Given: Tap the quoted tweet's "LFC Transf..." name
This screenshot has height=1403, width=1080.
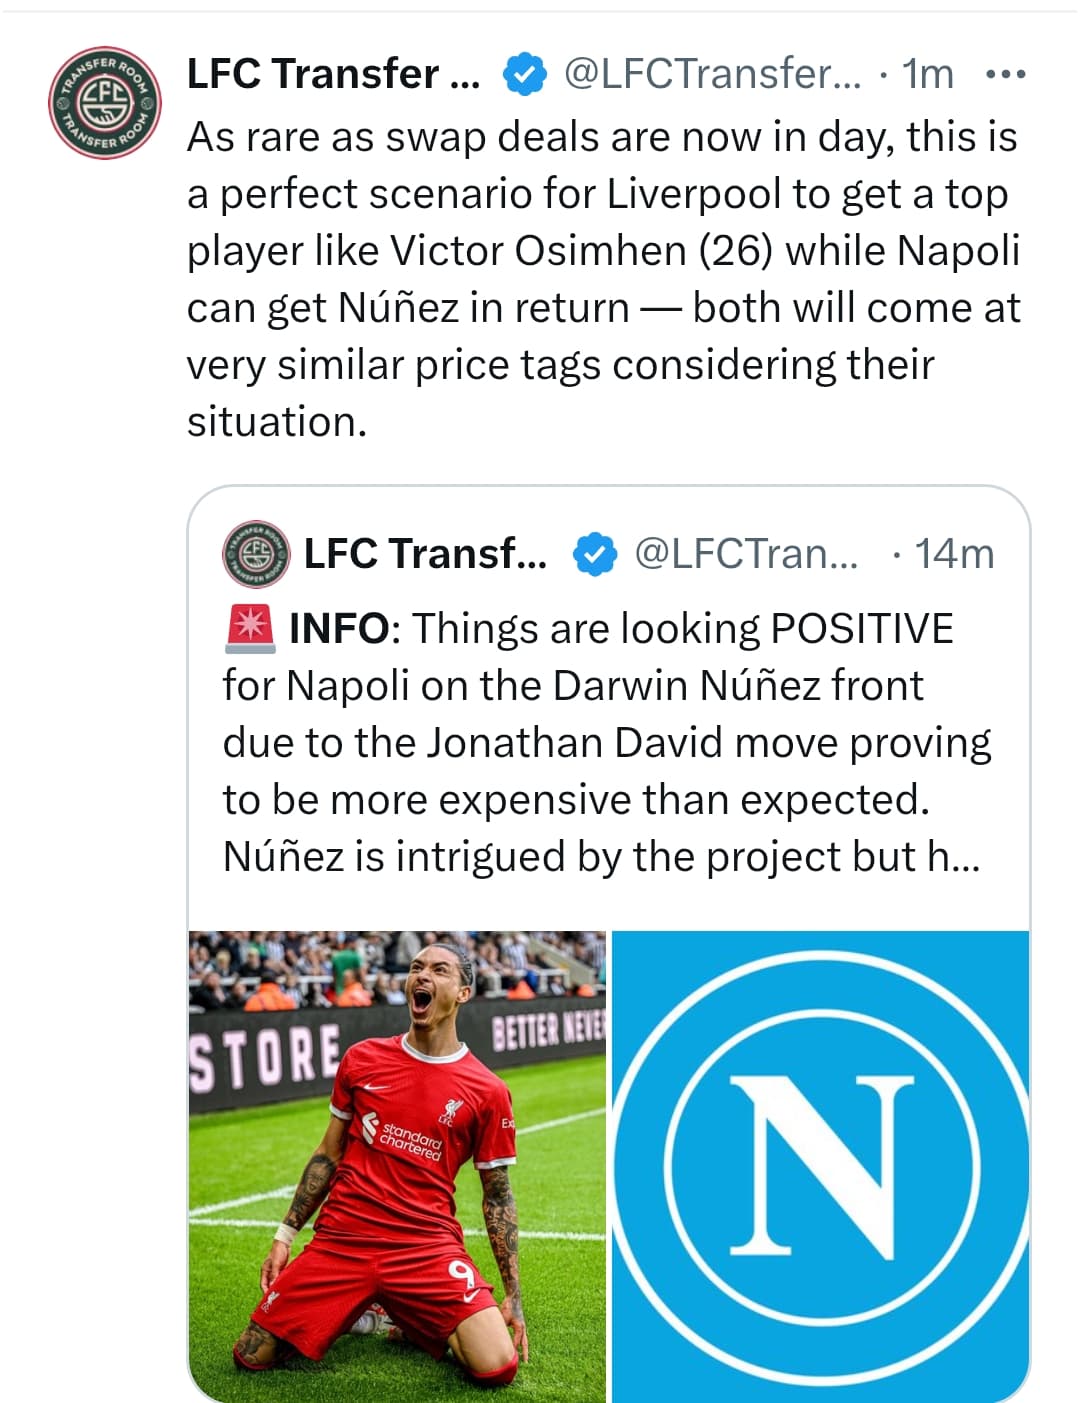Looking at the screenshot, I should [x=425, y=554].
